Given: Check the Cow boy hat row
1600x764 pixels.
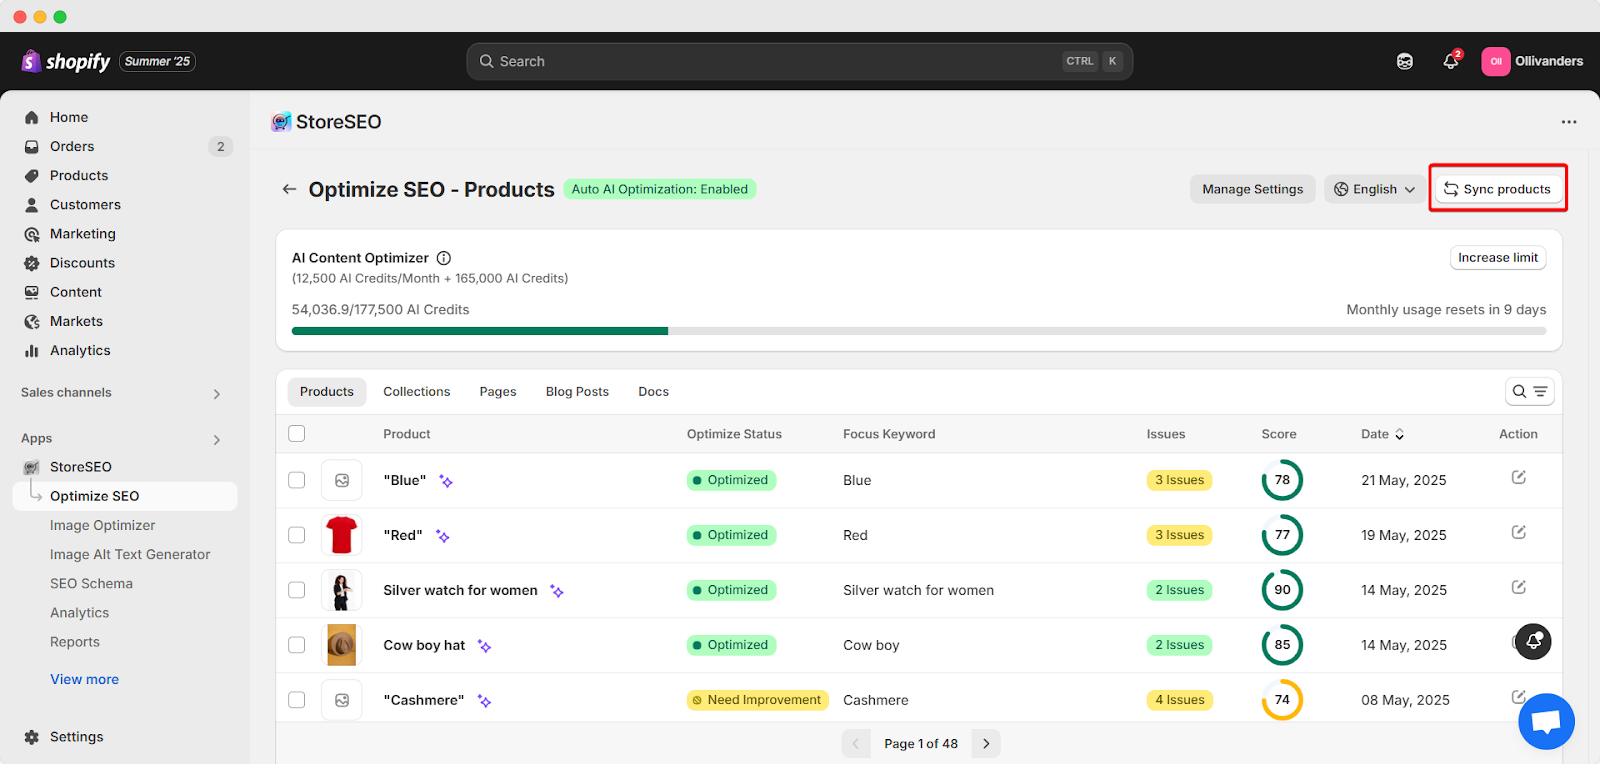Looking at the screenshot, I should (x=296, y=645).
